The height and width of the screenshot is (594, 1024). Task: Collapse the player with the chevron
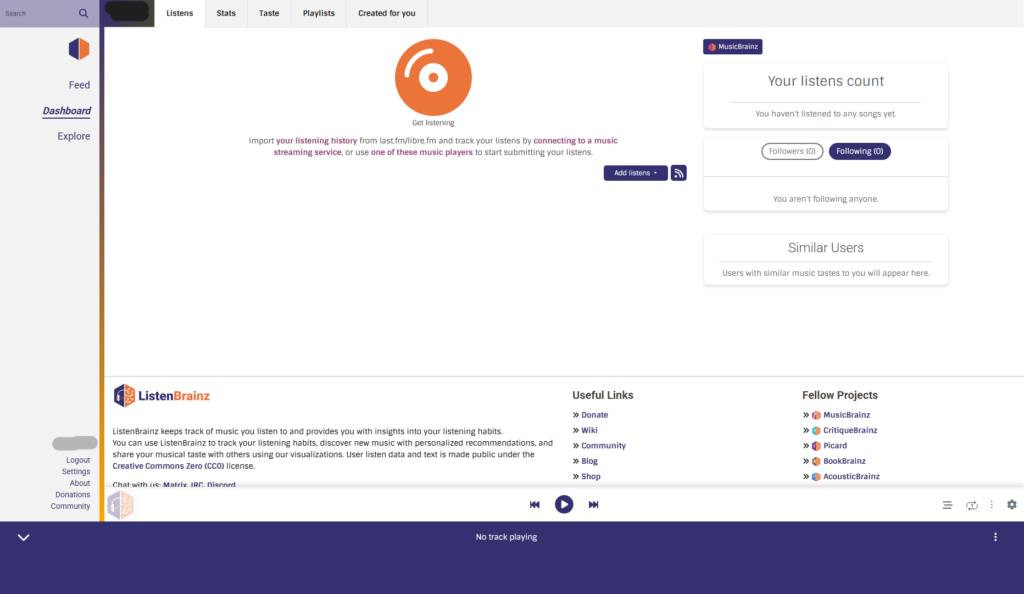24,537
